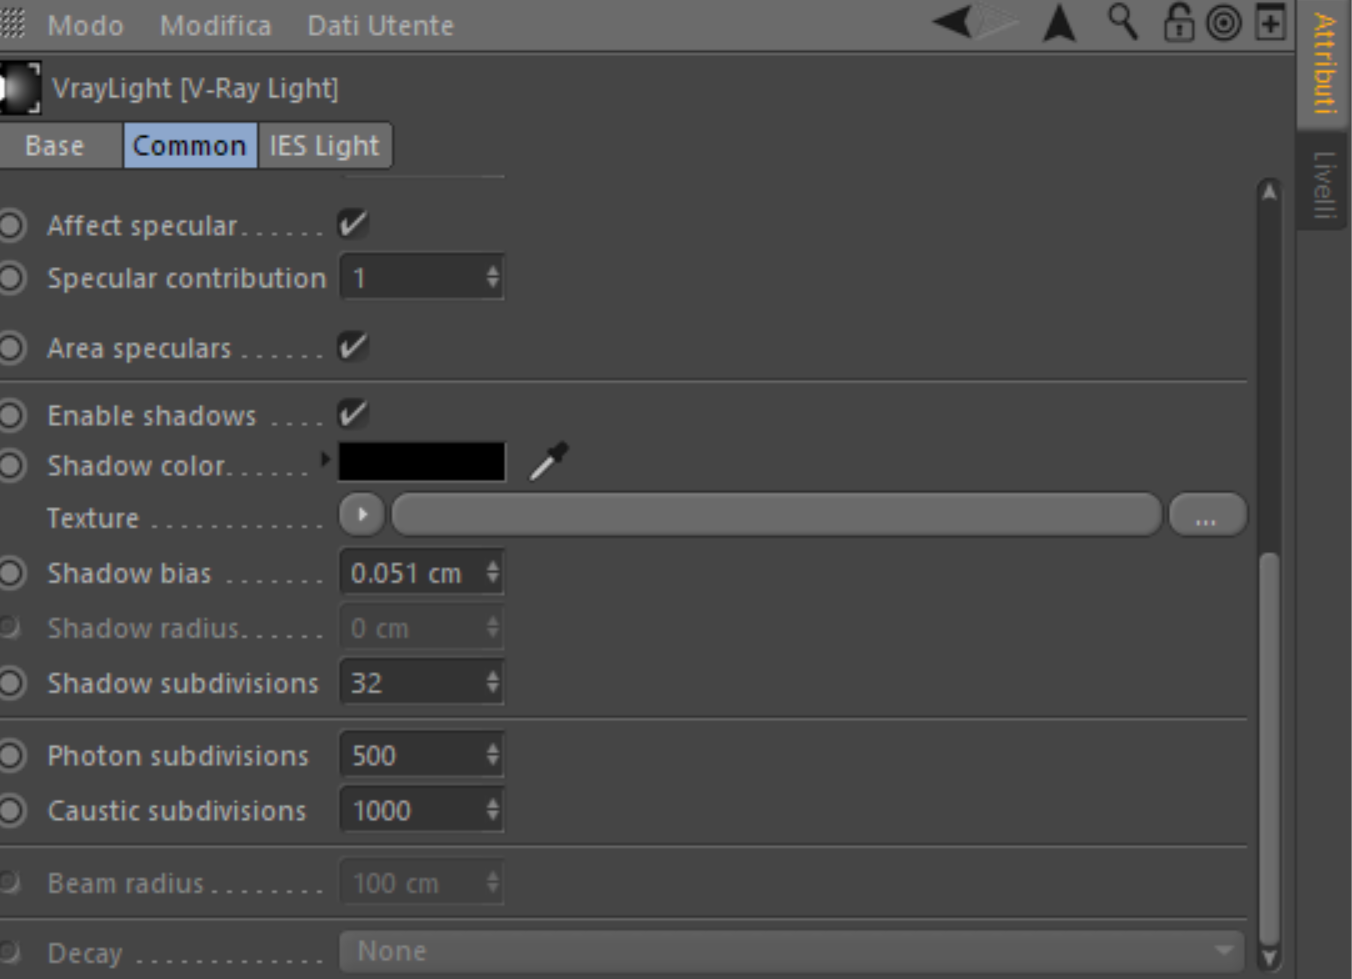The height and width of the screenshot is (979, 1352).
Task: Click the Photon subdivisions stepper arrows
Action: [x=492, y=755]
